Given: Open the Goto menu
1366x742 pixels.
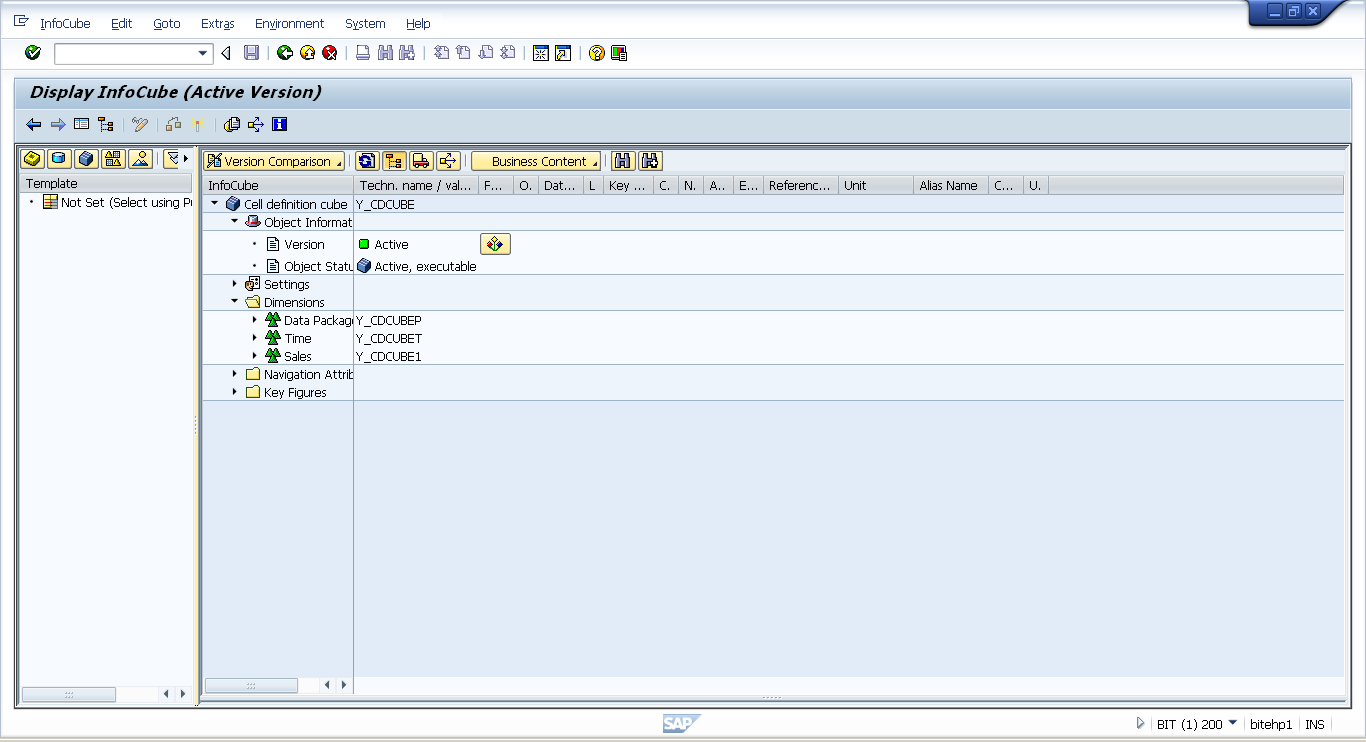Looking at the screenshot, I should point(167,23).
